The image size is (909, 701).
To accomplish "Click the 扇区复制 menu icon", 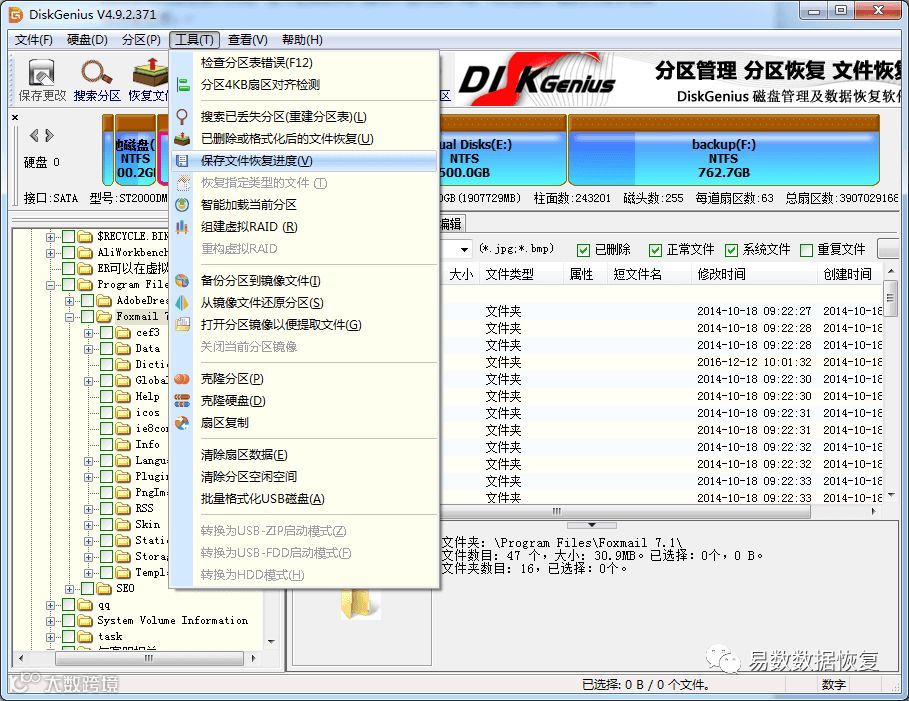I will (x=182, y=423).
